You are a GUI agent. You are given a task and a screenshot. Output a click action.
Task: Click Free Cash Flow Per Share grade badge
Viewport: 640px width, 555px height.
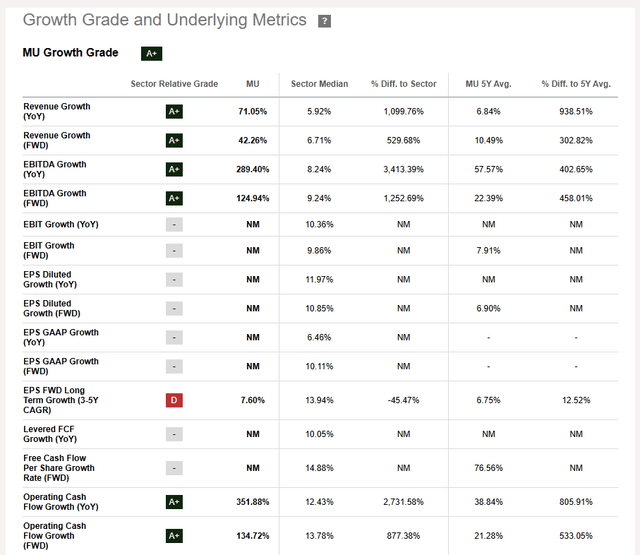(174, 468)
